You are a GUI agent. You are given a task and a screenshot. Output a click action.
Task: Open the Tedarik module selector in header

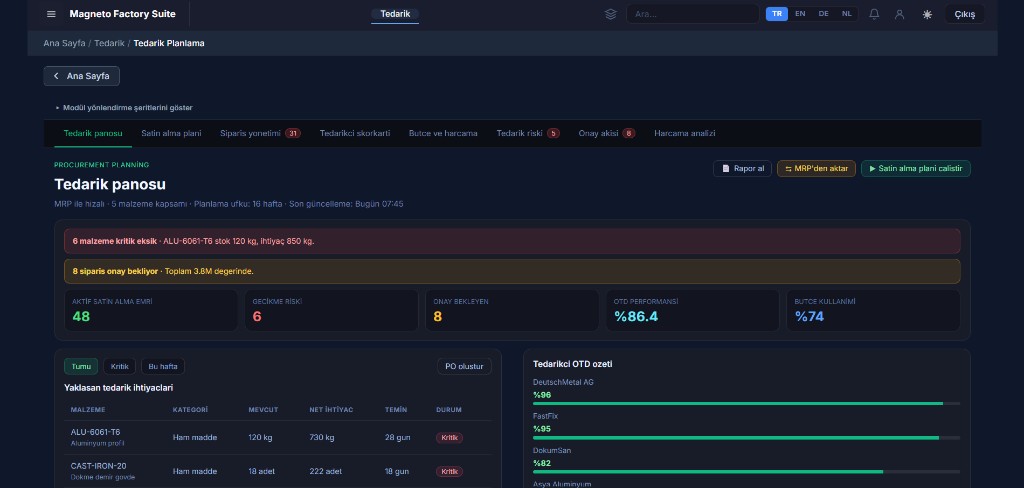(x=395, y=14)
